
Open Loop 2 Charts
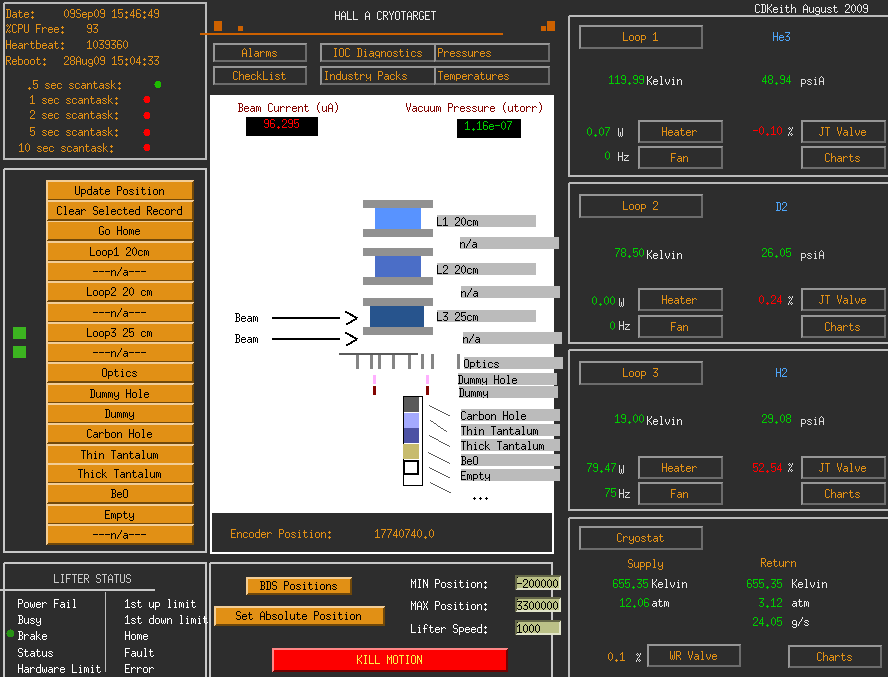point(843,326)
